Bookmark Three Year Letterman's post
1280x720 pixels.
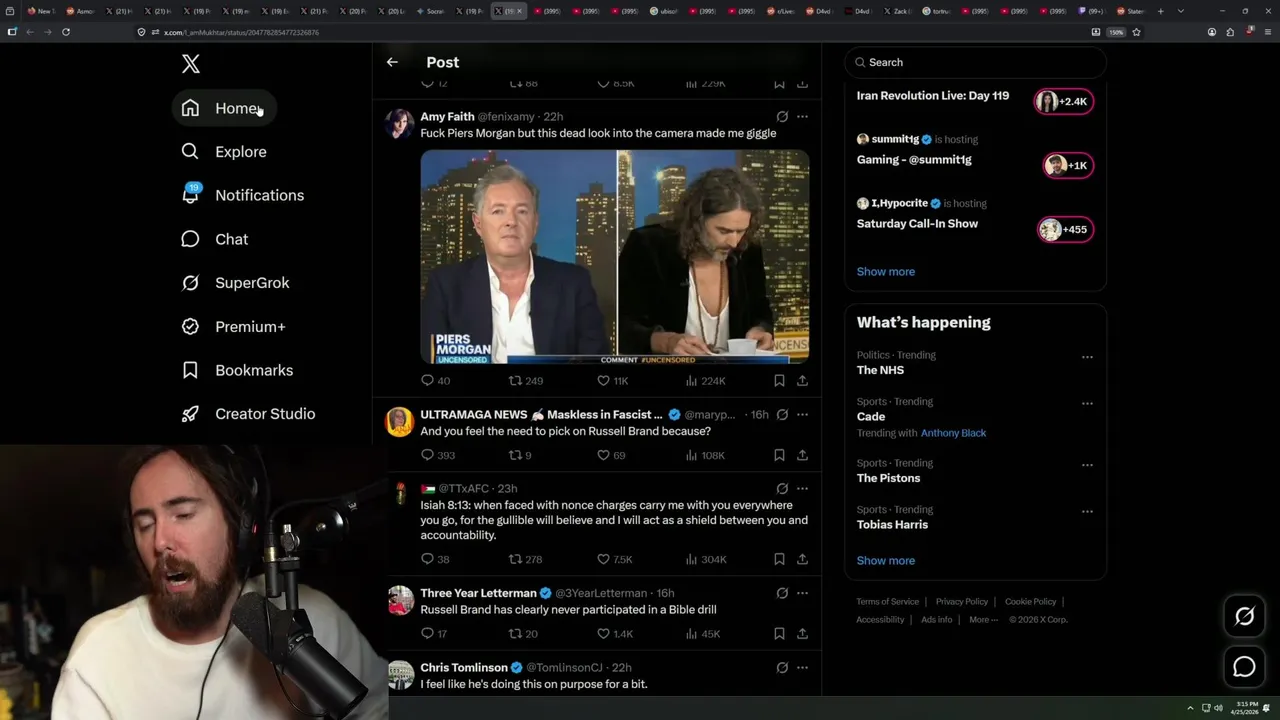pos(779,634)
